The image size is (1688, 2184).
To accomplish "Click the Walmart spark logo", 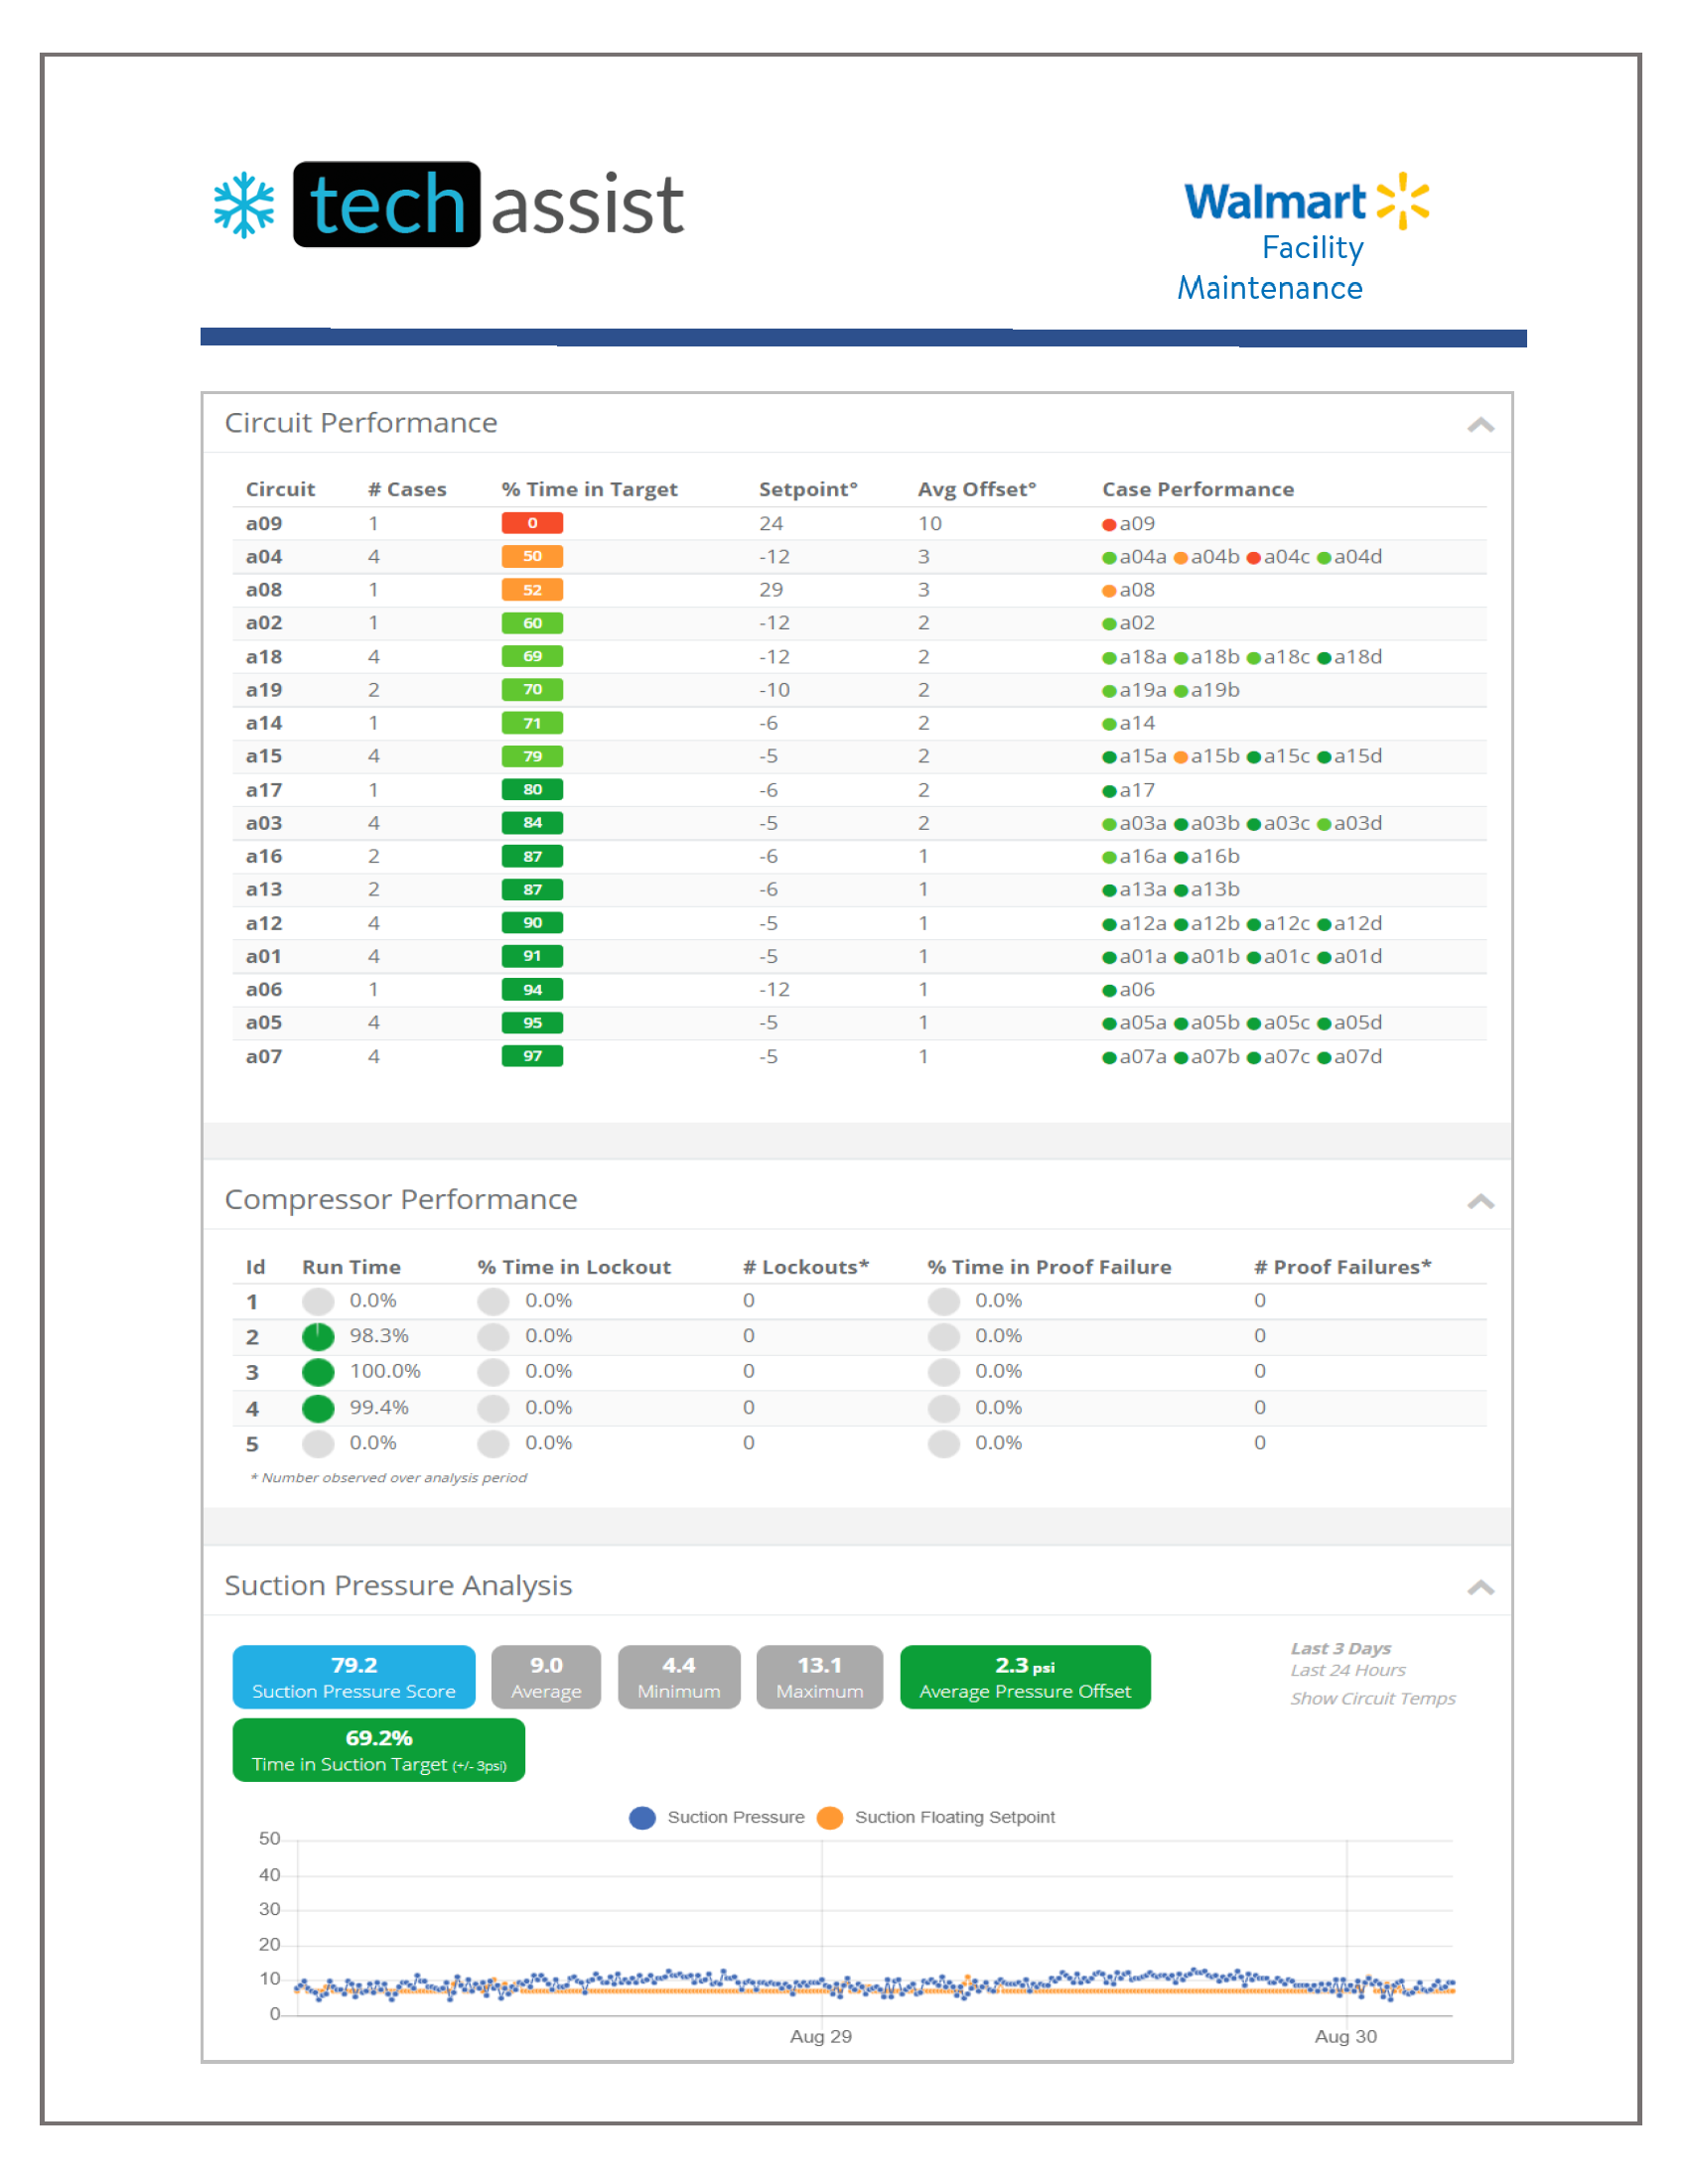I will (1404, 201).
